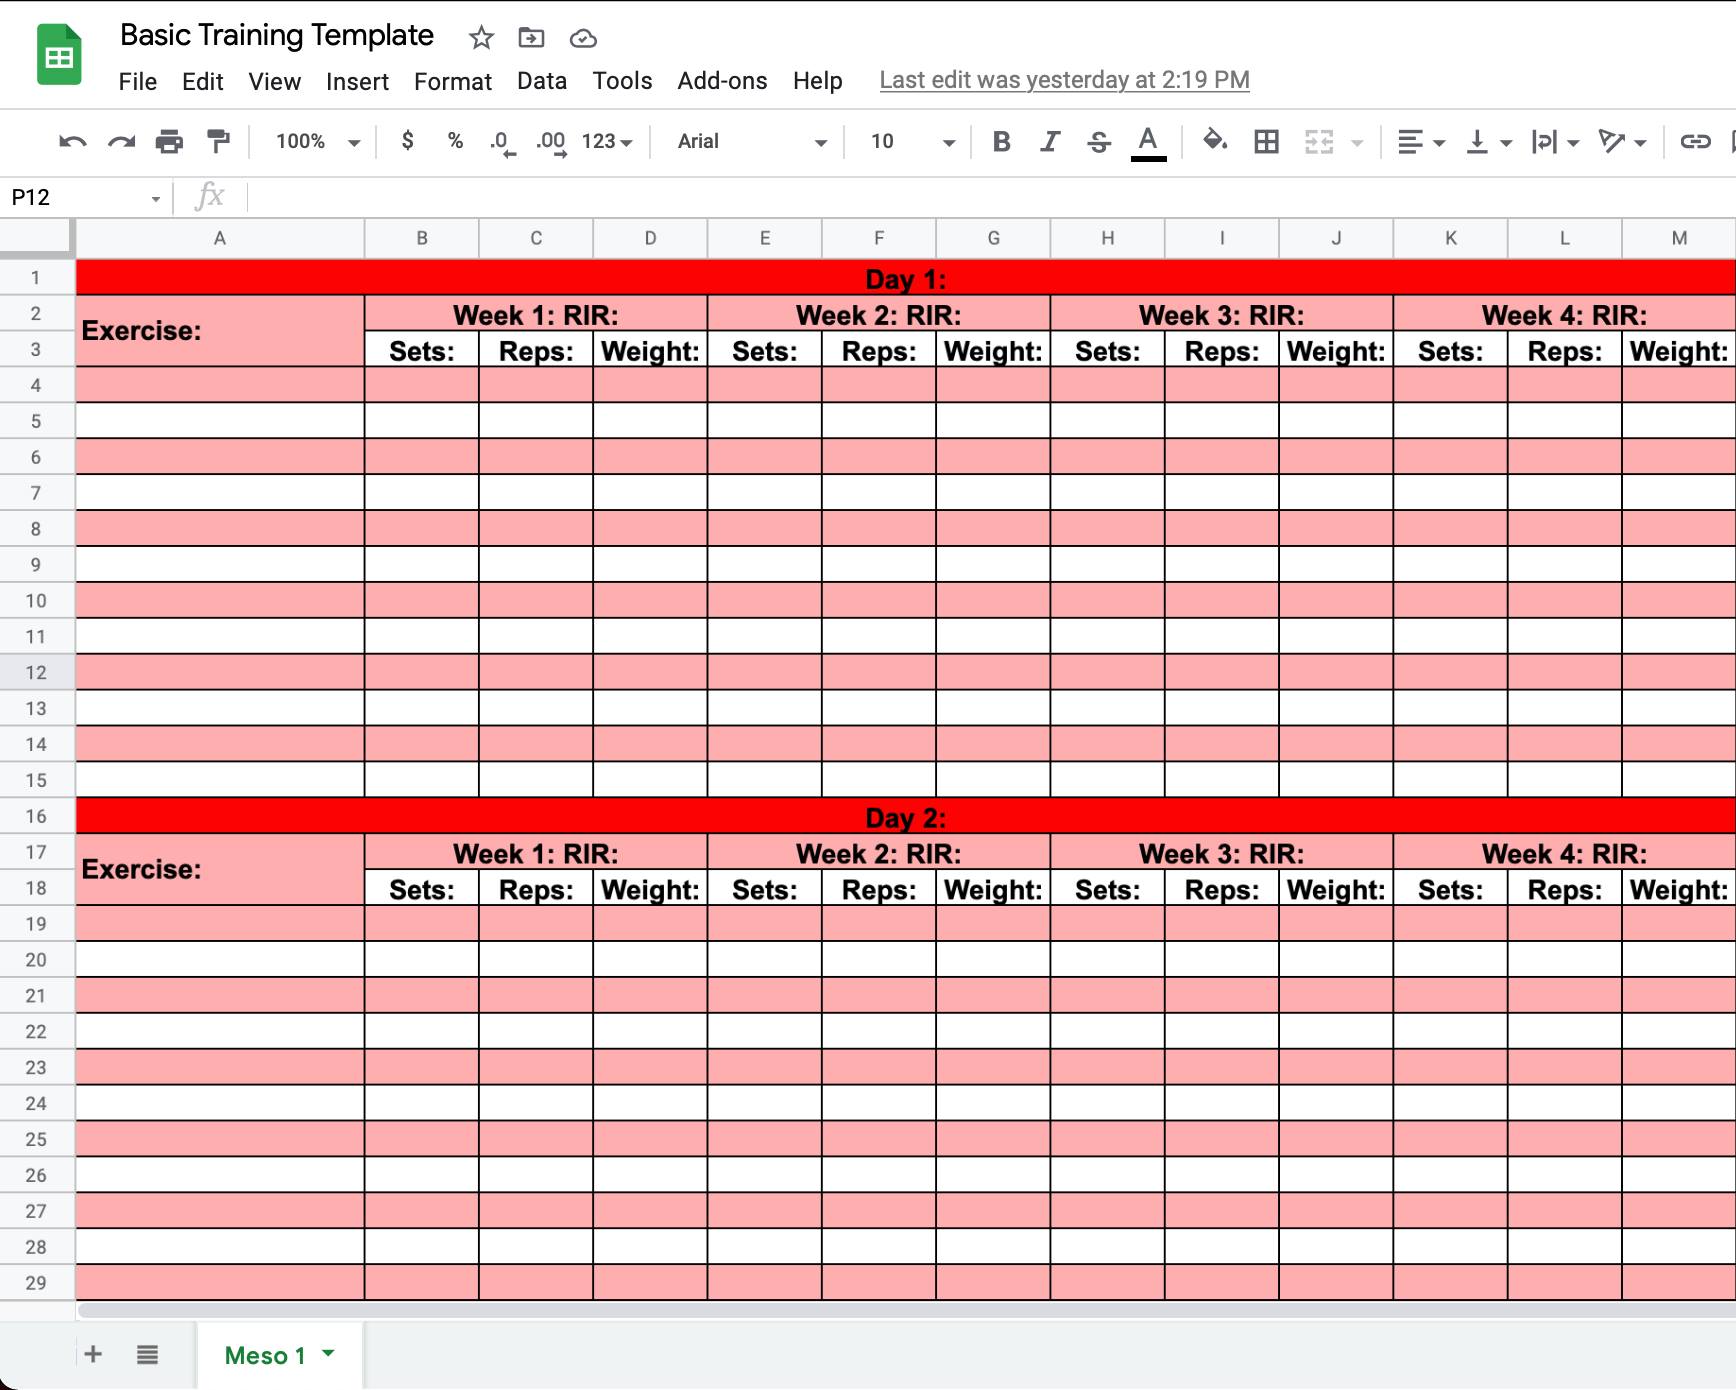
Task: Open the text color picker
Action: click(1148, 142)
